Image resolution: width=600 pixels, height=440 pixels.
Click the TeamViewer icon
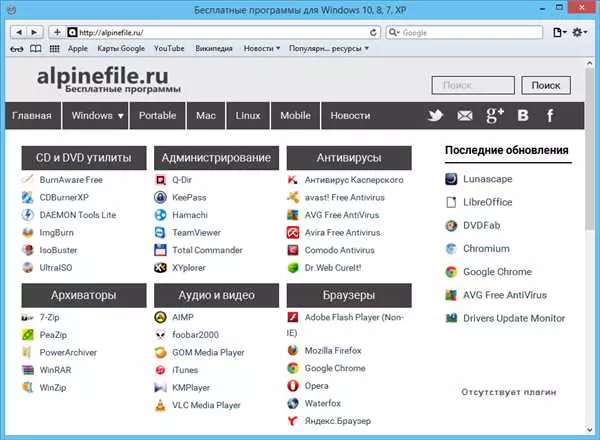click(x=160, y=232)
